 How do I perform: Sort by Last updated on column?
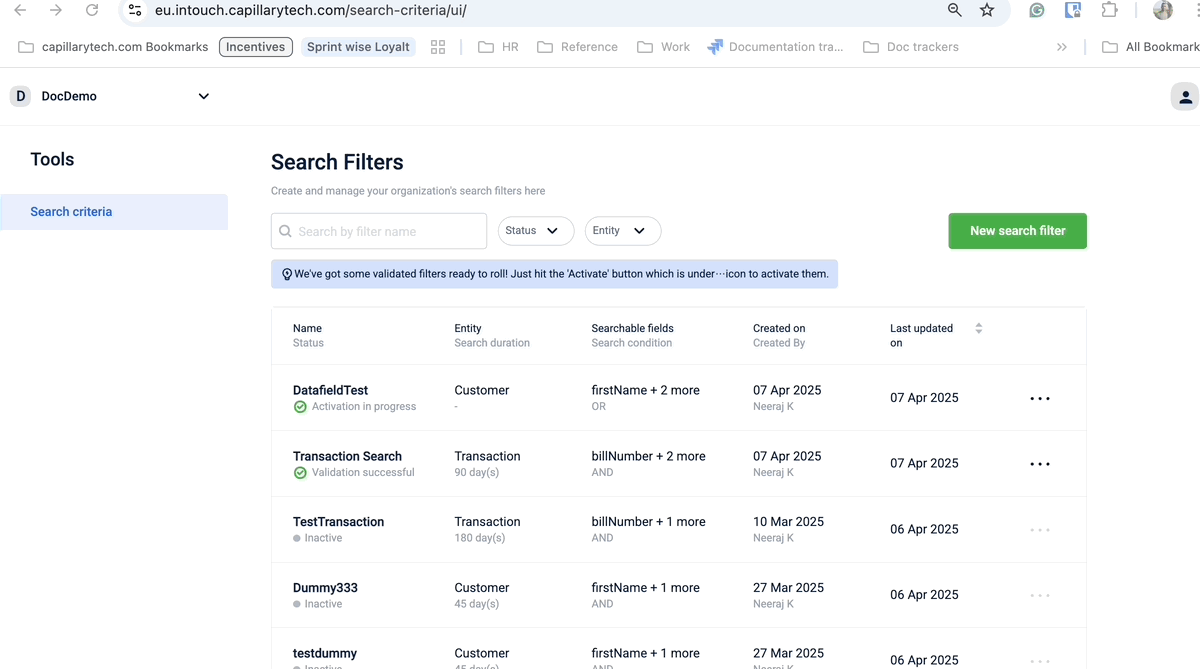pos(978,328)
